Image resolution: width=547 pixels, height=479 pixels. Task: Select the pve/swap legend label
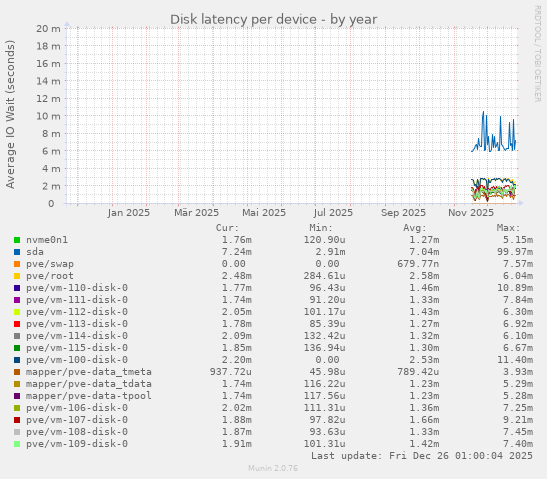coord(50,264)
